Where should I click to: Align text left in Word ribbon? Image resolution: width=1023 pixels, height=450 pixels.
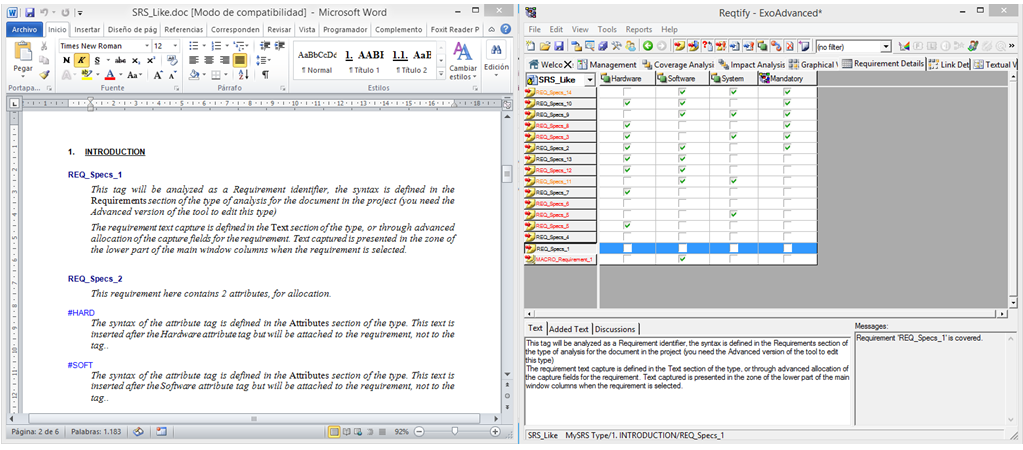(x=194, y=61)
